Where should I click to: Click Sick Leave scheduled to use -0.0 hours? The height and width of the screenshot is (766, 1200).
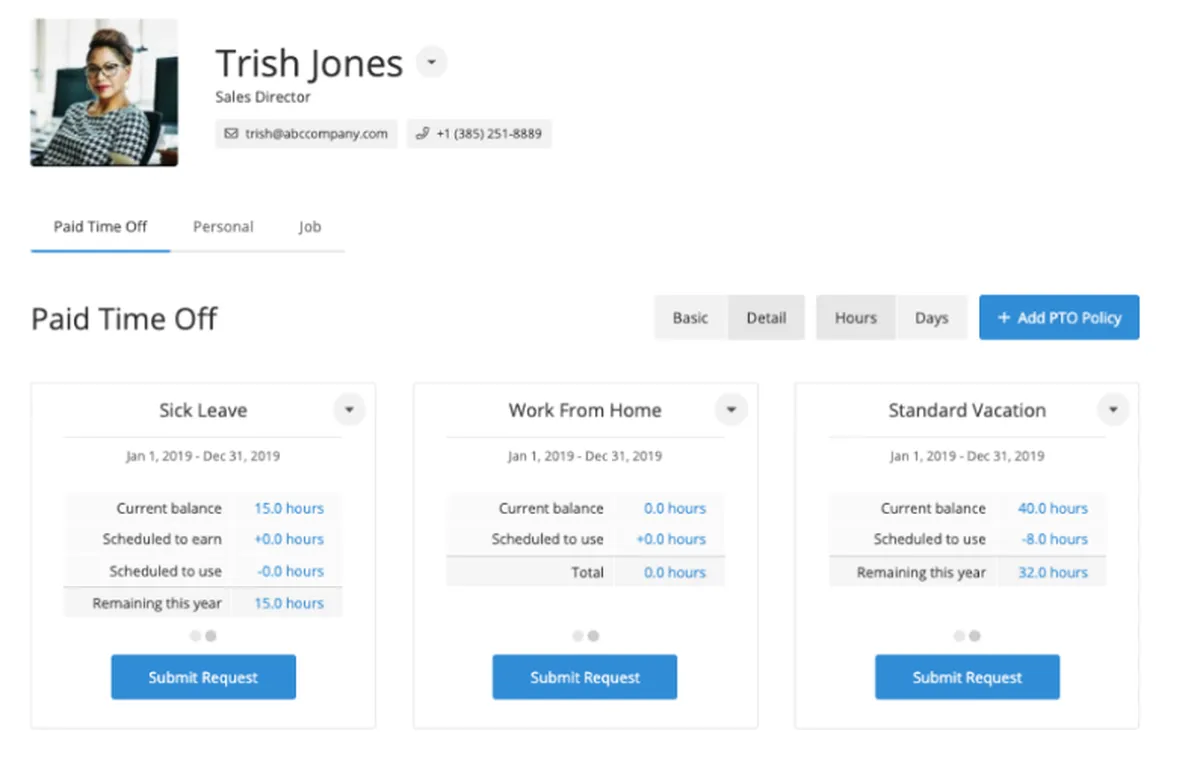coord(289,571)
